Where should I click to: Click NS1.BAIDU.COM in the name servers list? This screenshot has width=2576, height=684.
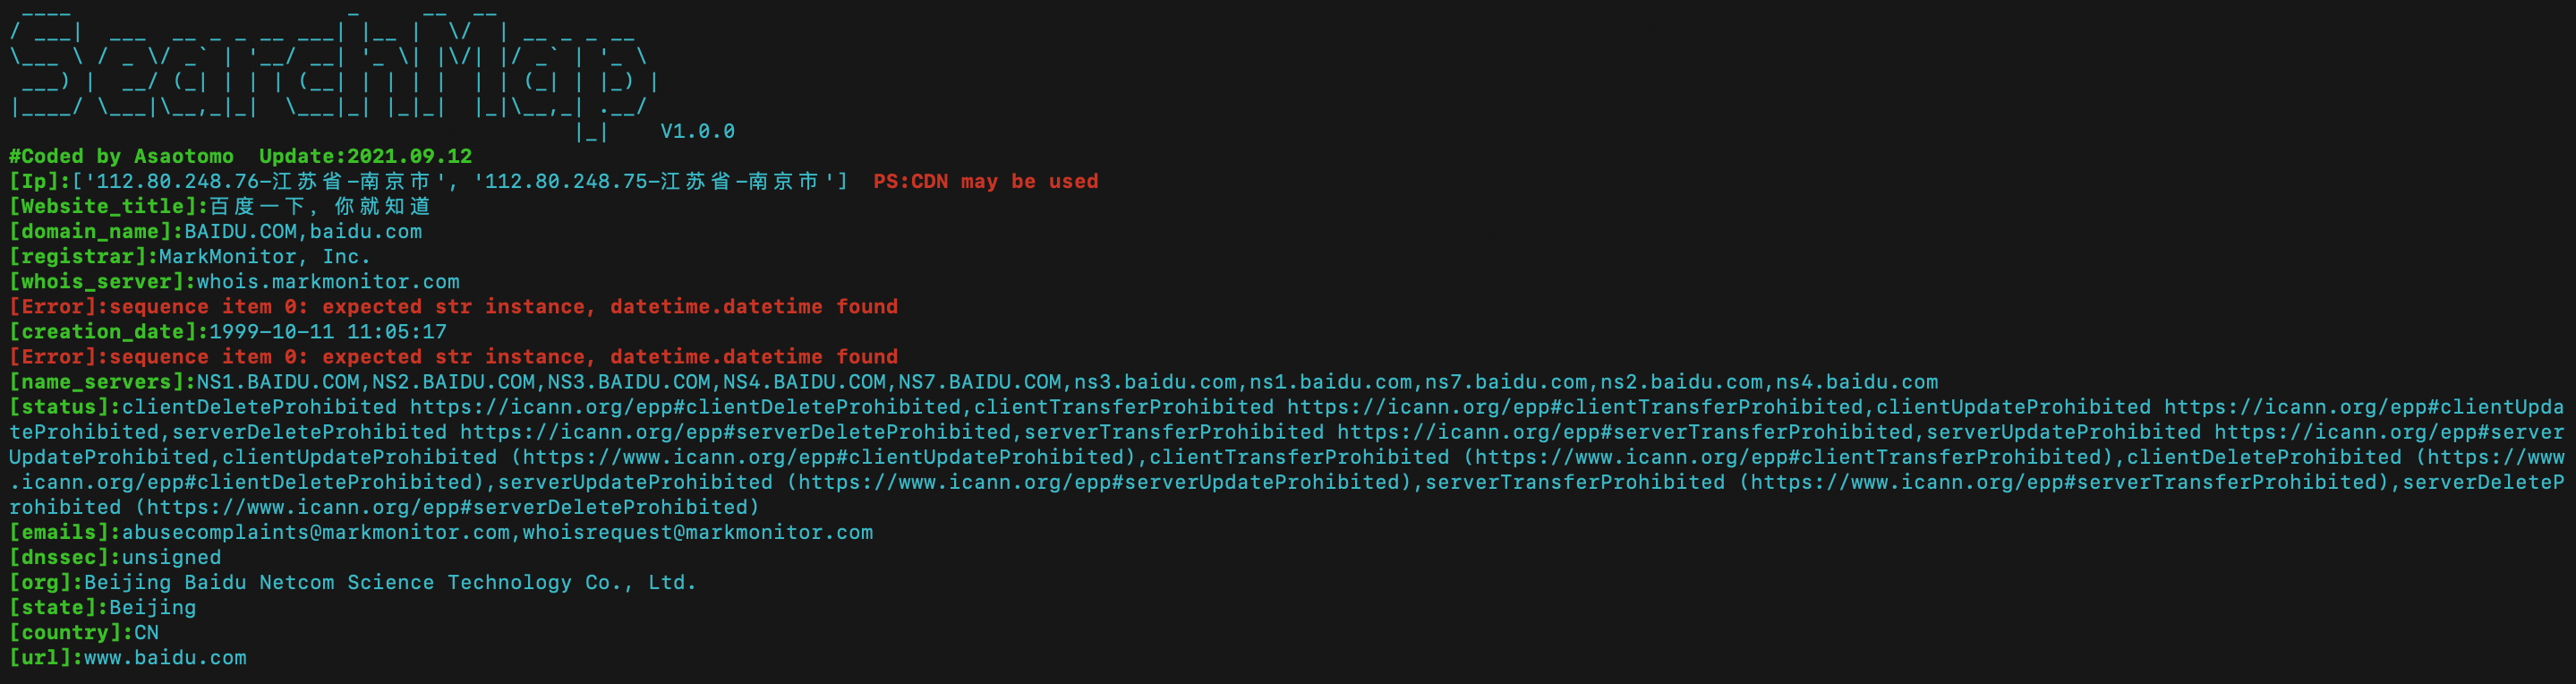(x=278, y=381)
